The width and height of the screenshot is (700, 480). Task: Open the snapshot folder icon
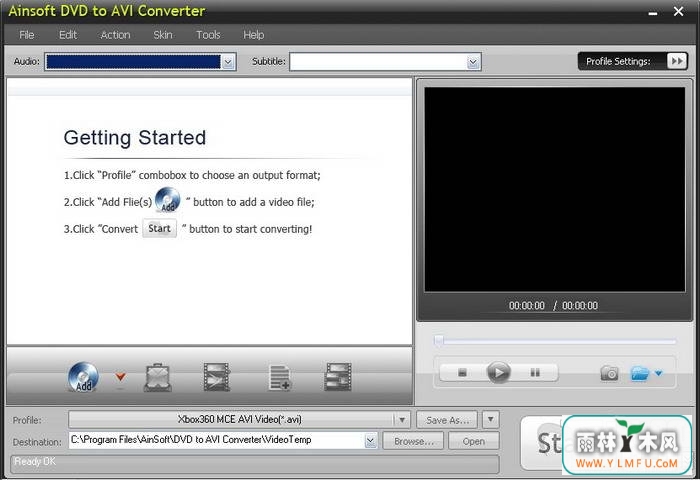(640, 373)
